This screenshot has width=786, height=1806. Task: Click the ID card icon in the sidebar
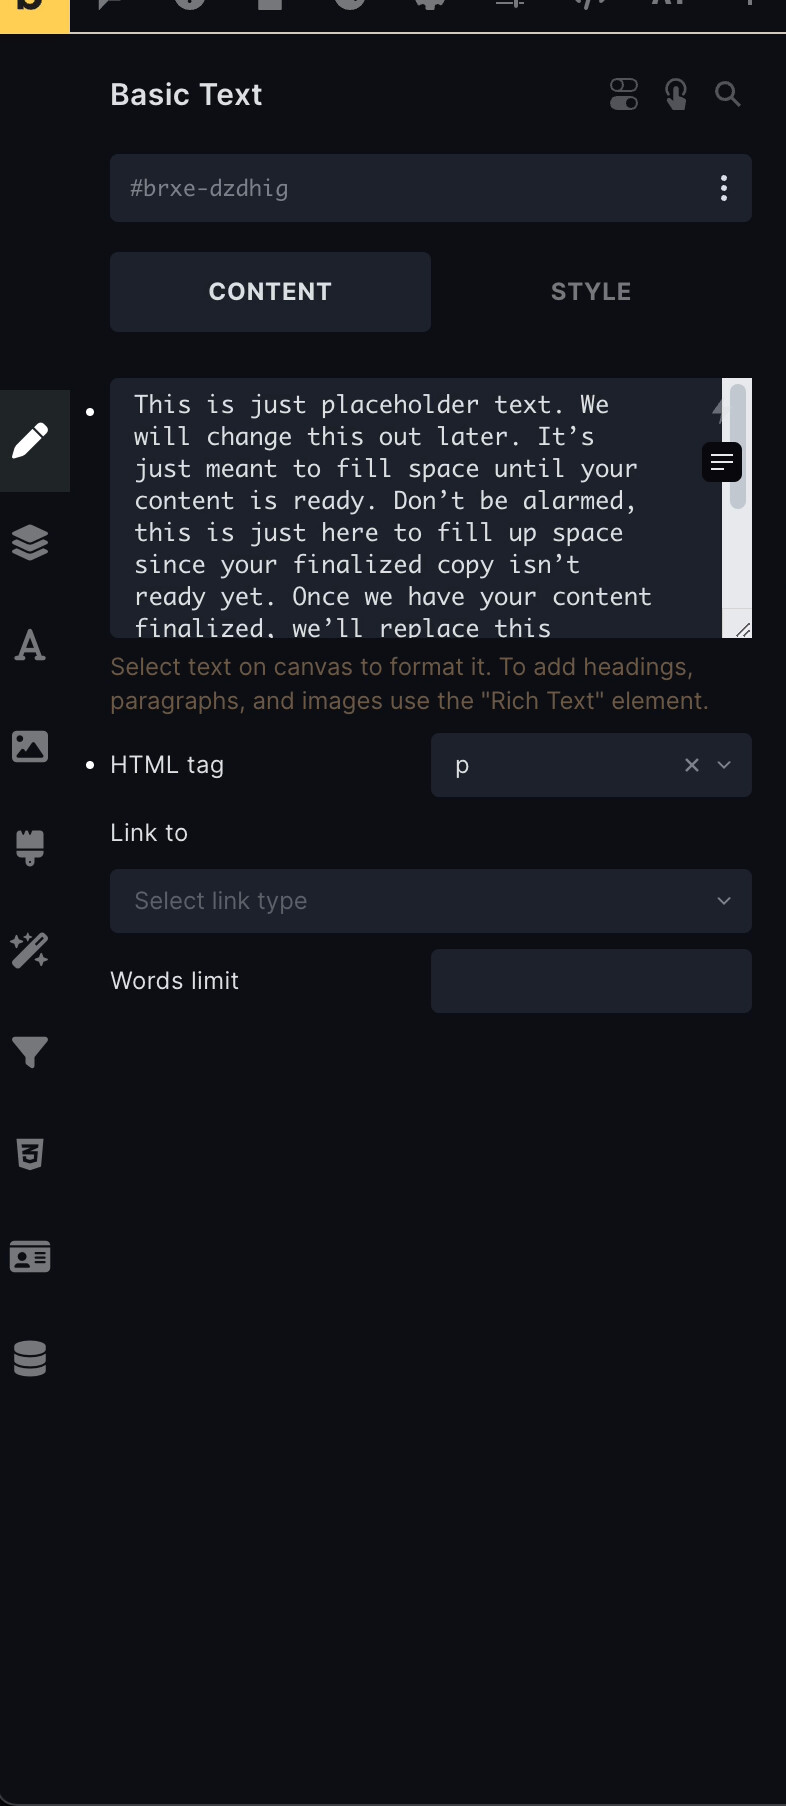30,1256
